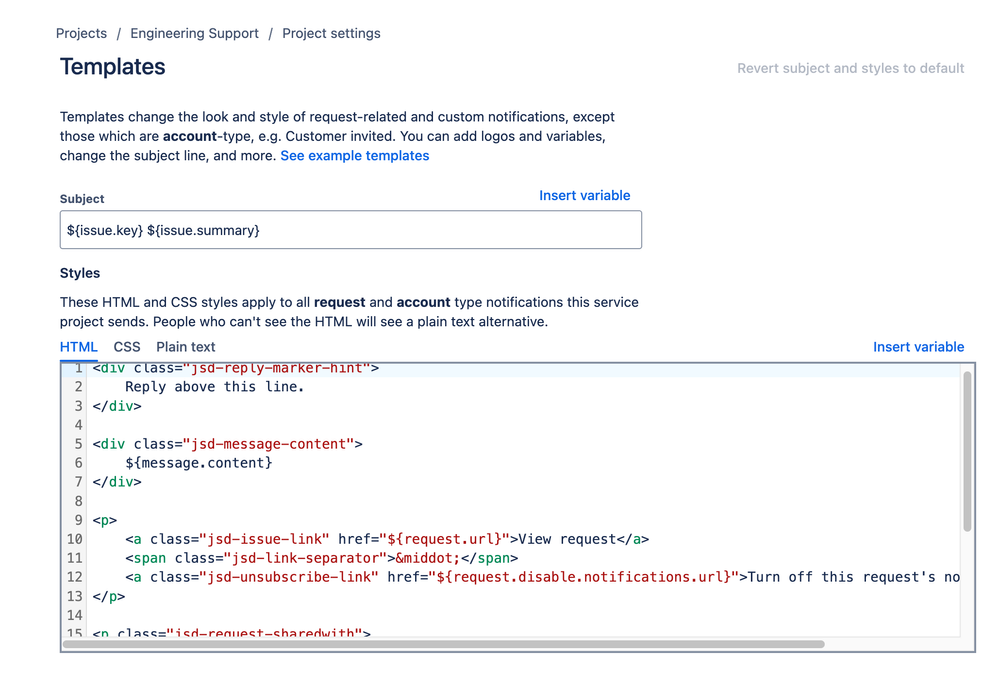Click line number 9 in the editor gutter
Viewport: 999px width, 673px height.
(x=78, y=519)
